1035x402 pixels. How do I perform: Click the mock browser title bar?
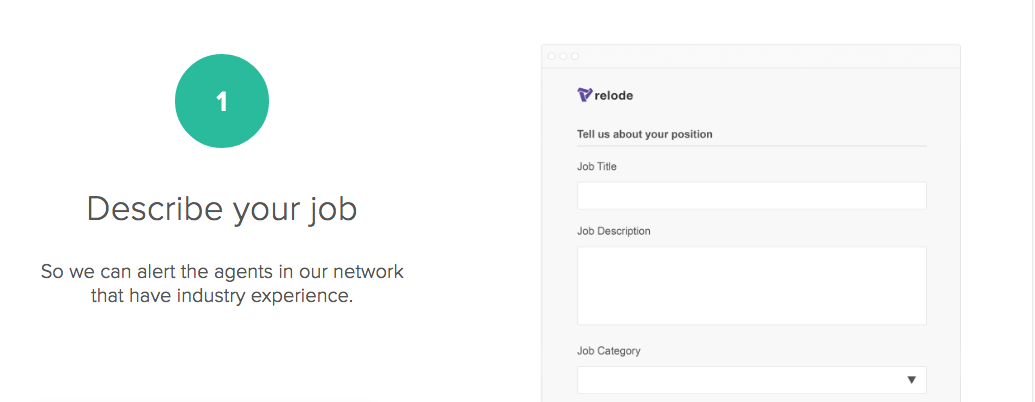click(751, 56)
